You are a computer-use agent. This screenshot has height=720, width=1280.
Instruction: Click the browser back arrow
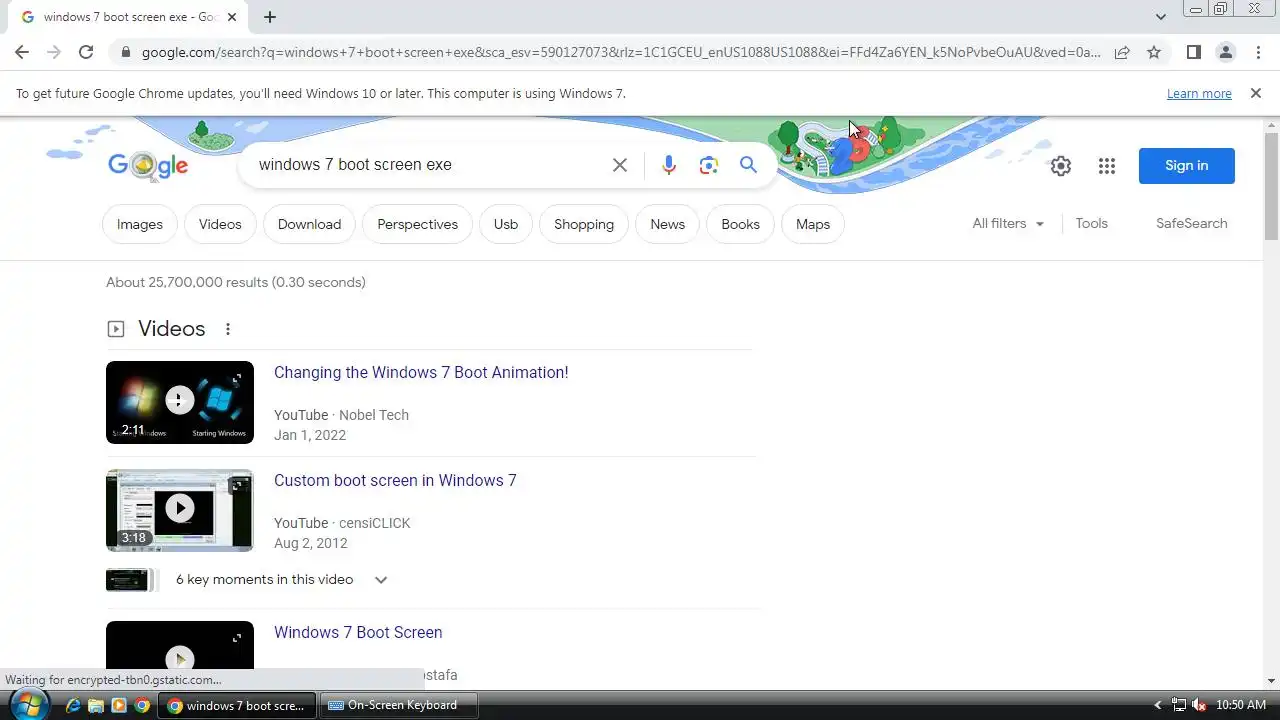click(22, 52)
